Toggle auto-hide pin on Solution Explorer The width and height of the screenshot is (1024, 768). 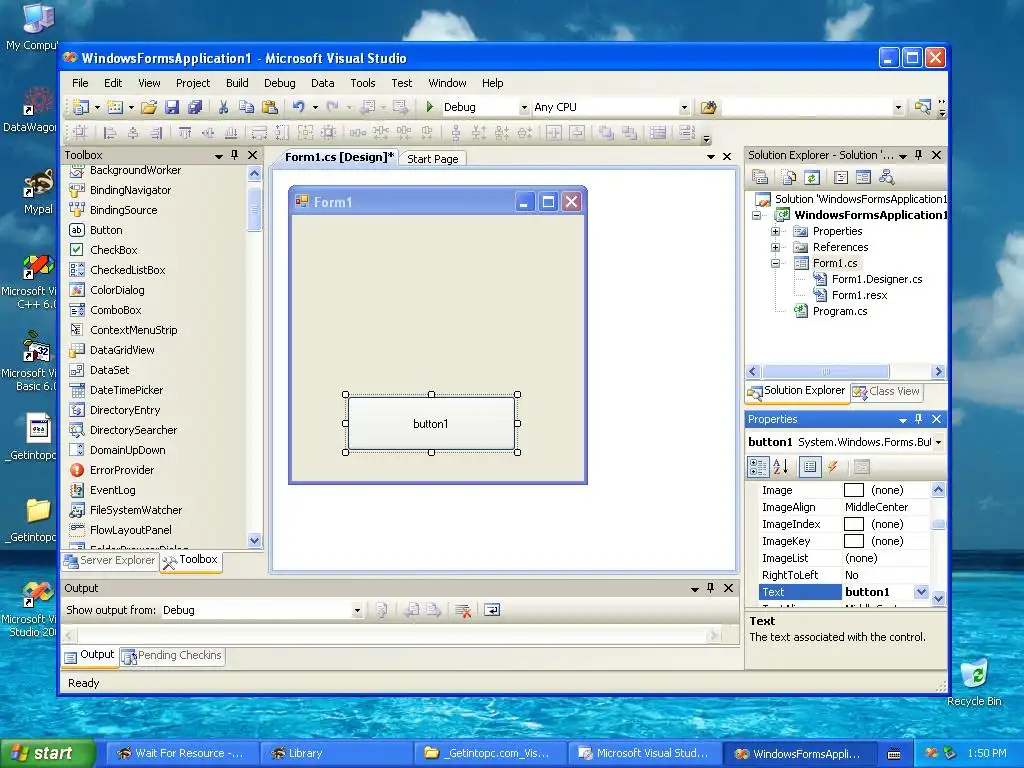[919, 155]
